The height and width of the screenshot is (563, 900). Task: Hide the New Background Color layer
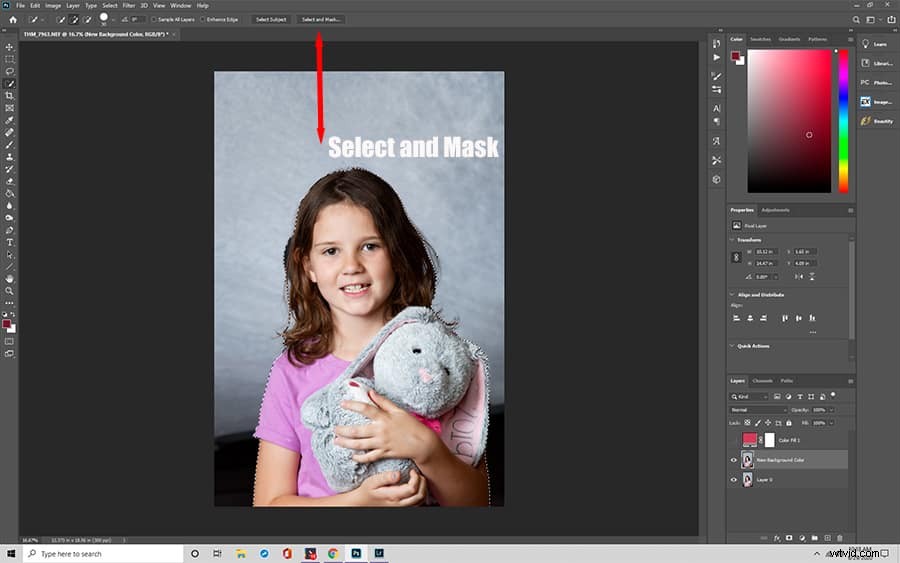[734, 460]
